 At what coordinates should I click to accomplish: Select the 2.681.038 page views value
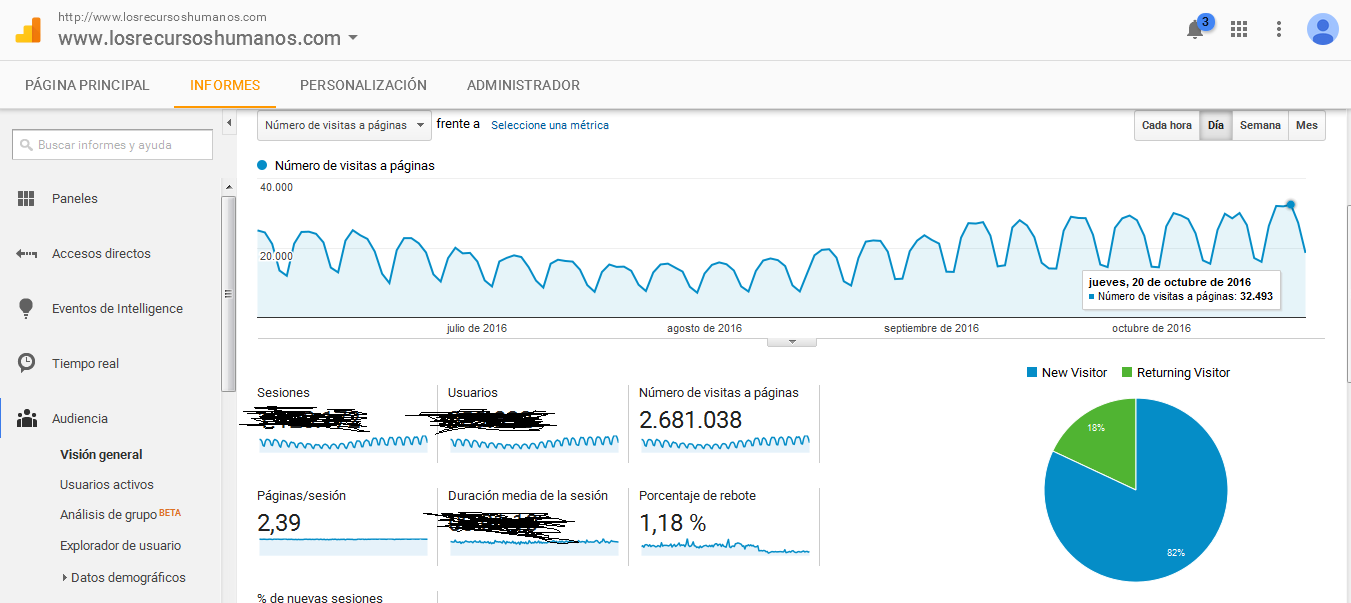pyautogui.click(x=690, y=420)
